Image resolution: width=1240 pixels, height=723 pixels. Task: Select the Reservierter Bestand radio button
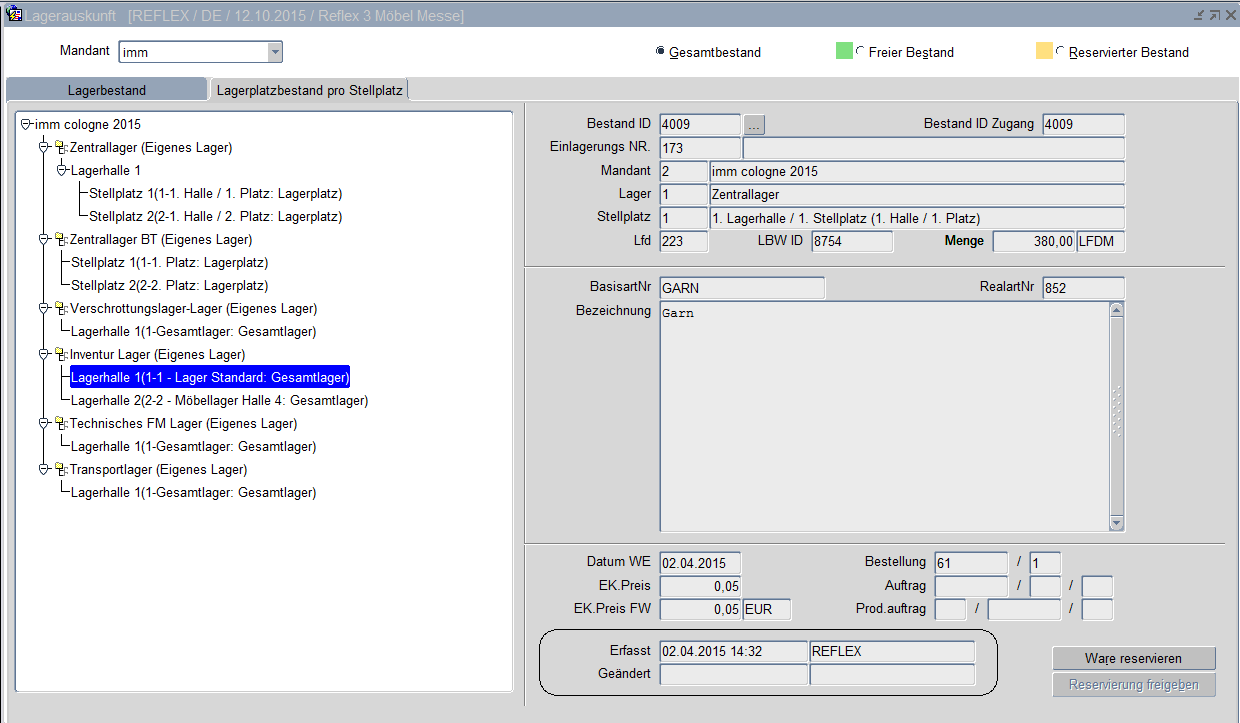(1060, 52)
